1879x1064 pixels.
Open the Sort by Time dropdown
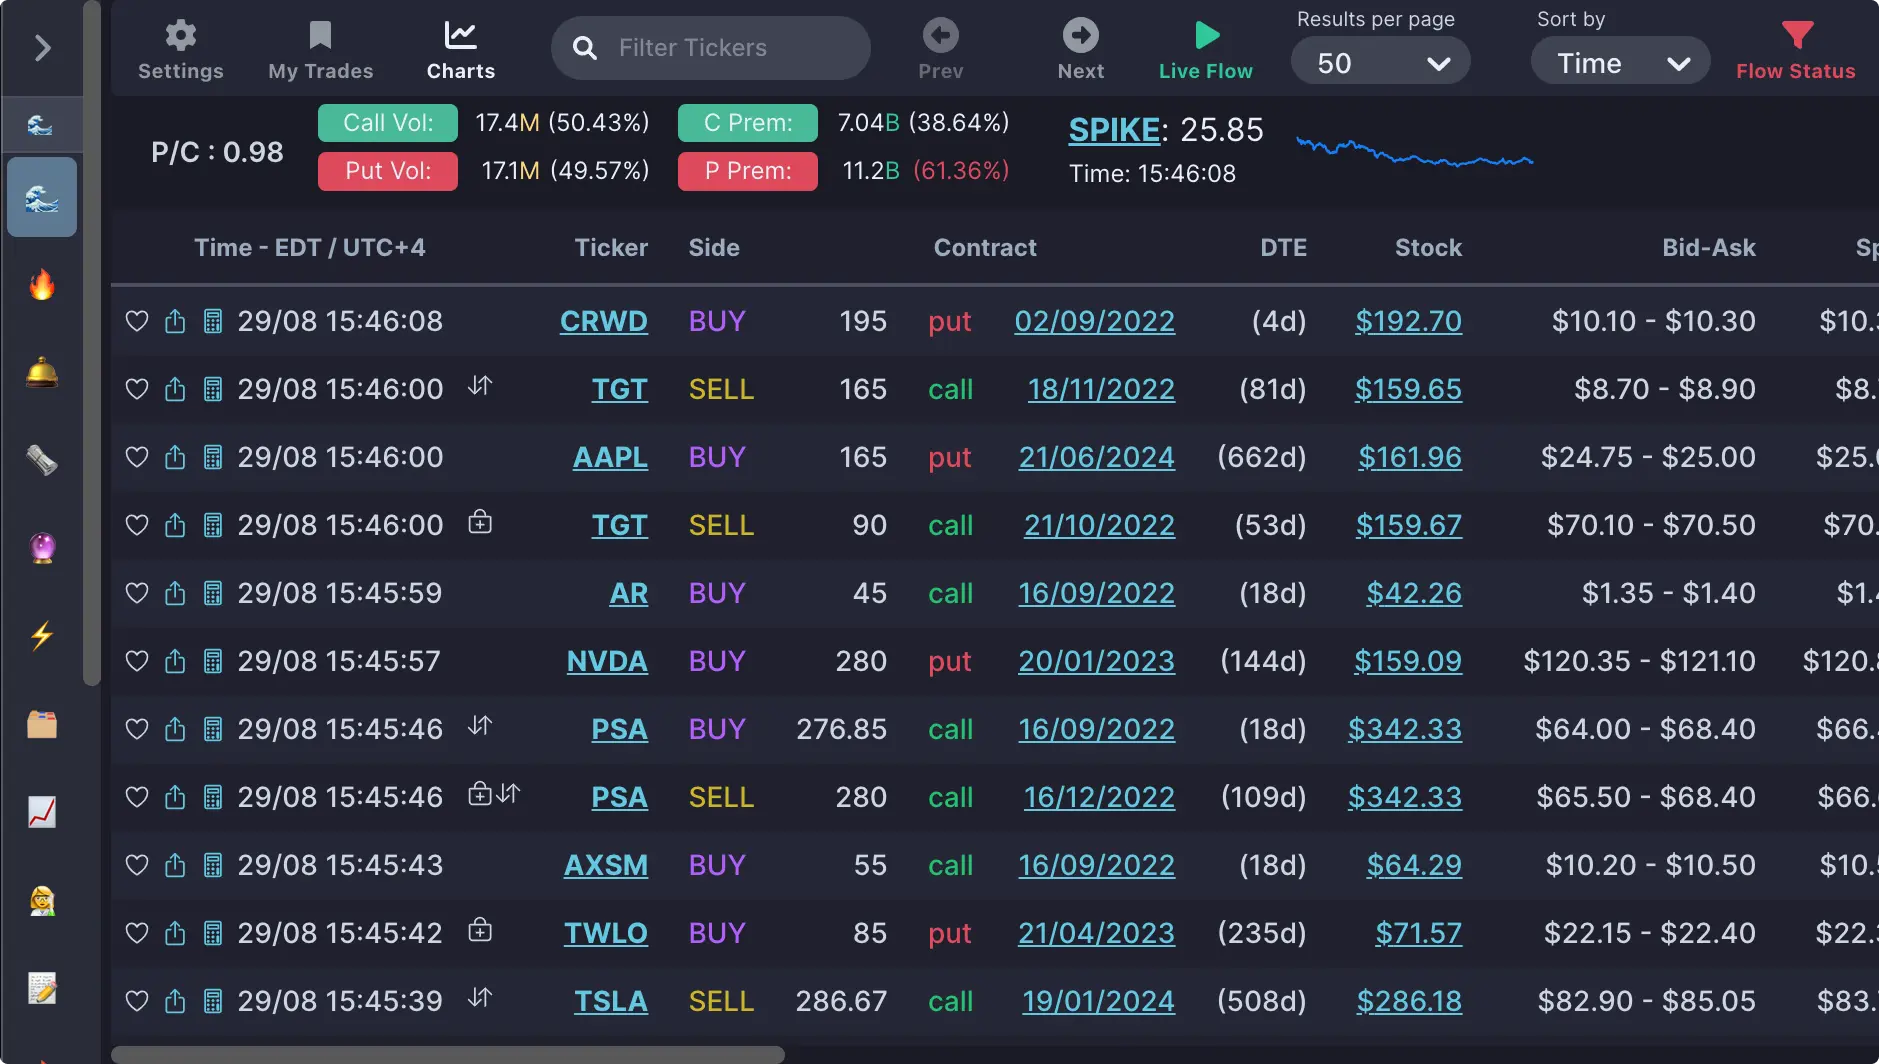point(1621,63)
